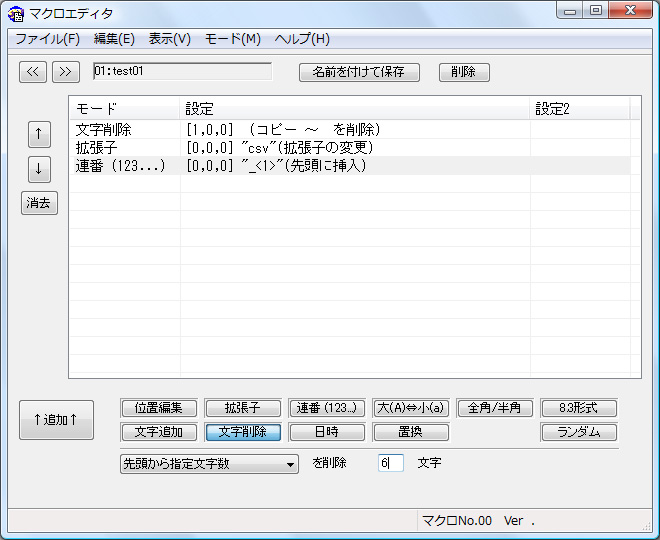This screenshot has width=660, height=540.
Task: Click the 設定2 column header
Action: [580, 109]
